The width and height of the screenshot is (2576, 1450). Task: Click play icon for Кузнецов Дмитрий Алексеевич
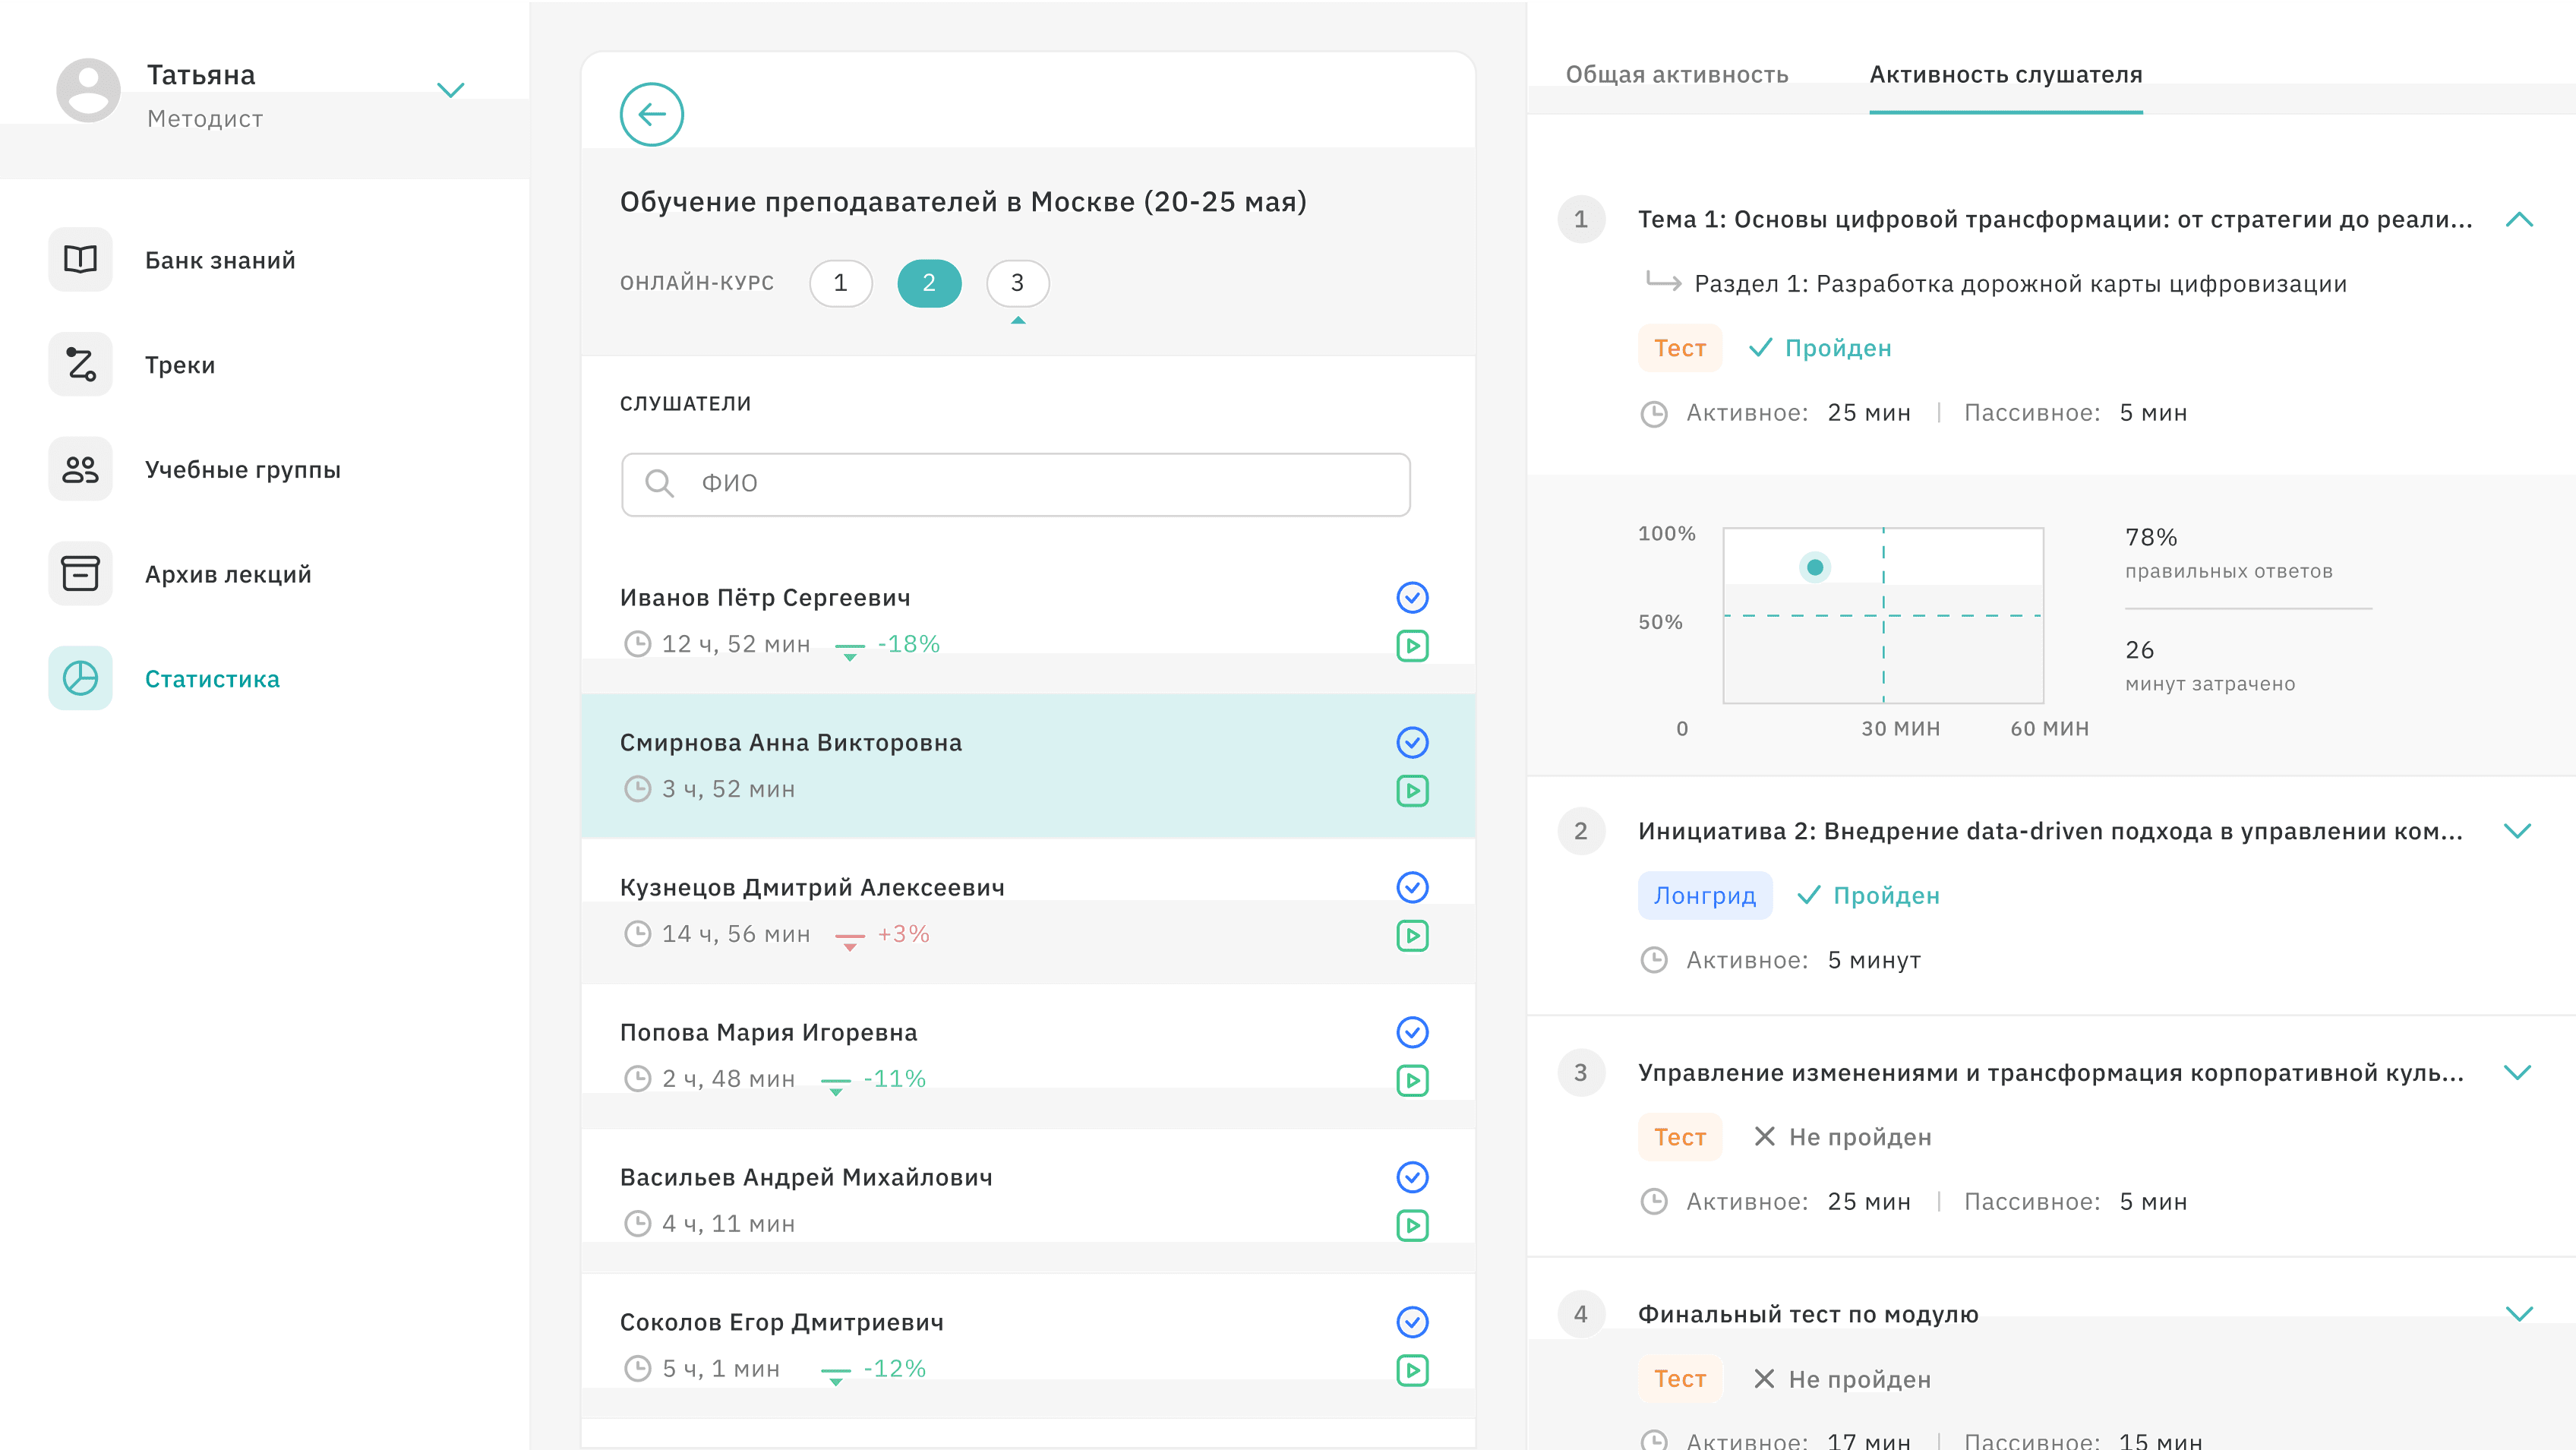(x=1411, y=935)
